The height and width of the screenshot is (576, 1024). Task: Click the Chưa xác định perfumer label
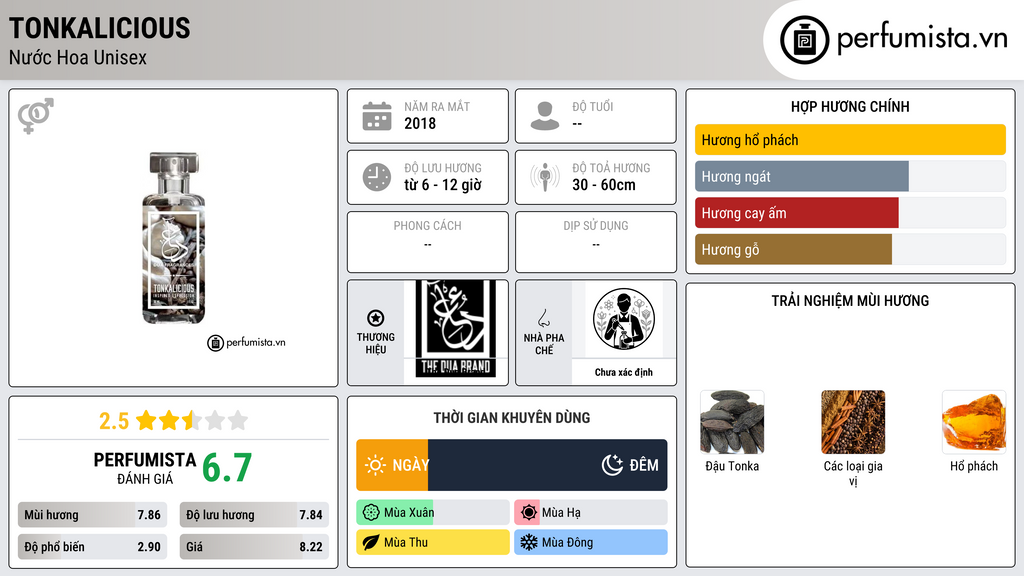coord(624,372)
